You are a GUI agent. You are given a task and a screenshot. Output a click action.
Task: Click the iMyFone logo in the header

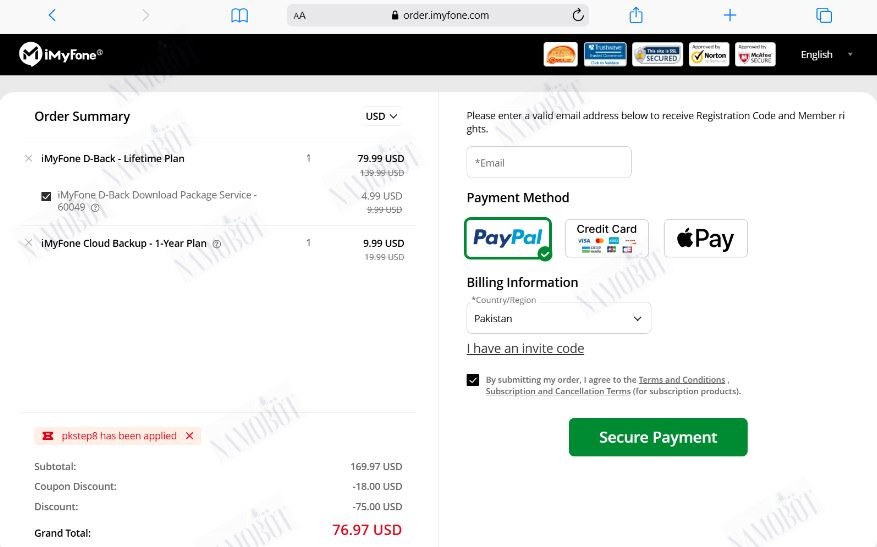pos(61,54)
